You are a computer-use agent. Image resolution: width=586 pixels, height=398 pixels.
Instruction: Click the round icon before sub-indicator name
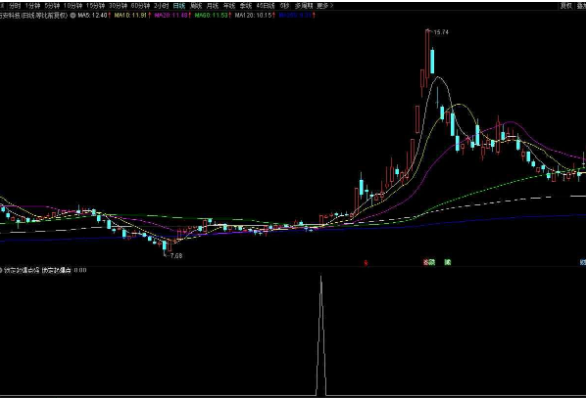point(1,270)
